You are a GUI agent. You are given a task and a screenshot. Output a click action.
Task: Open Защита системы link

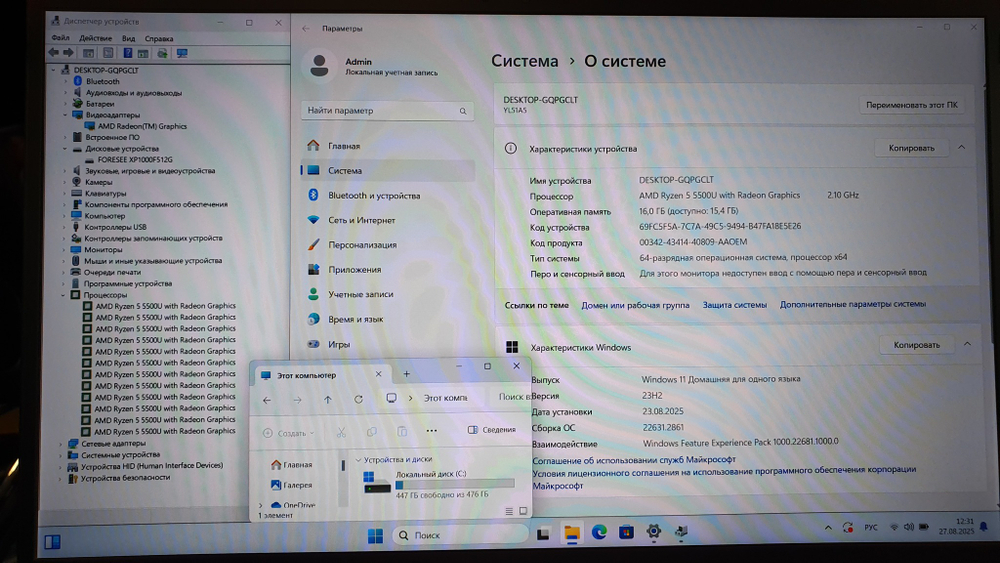pyautogui.click(x=735, y=305)
